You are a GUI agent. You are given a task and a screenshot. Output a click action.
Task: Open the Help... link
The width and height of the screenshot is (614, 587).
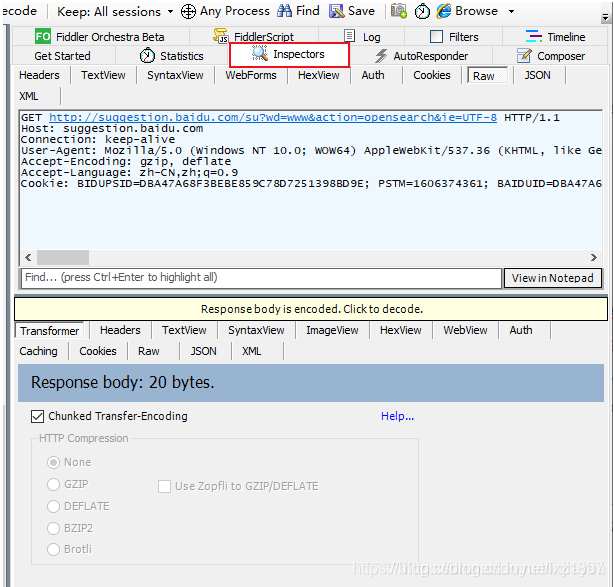(x=397, y=416)
